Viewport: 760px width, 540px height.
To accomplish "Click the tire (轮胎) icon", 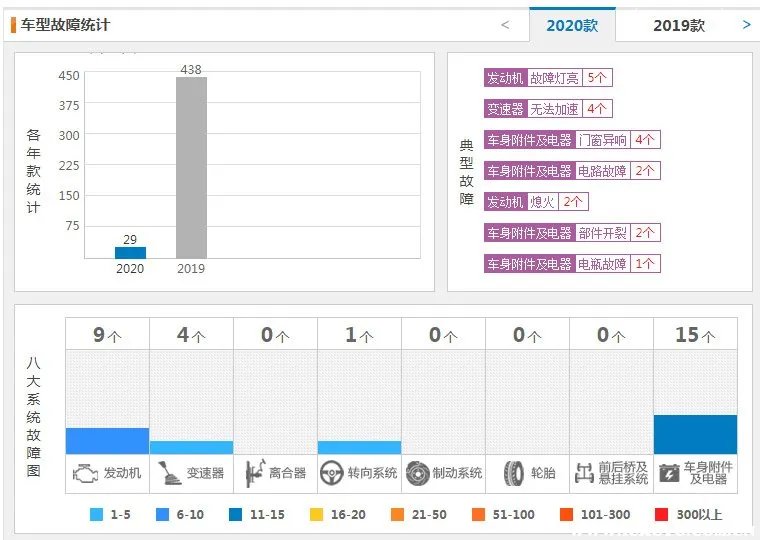I will pyautogui.click(x=513, y=473).
